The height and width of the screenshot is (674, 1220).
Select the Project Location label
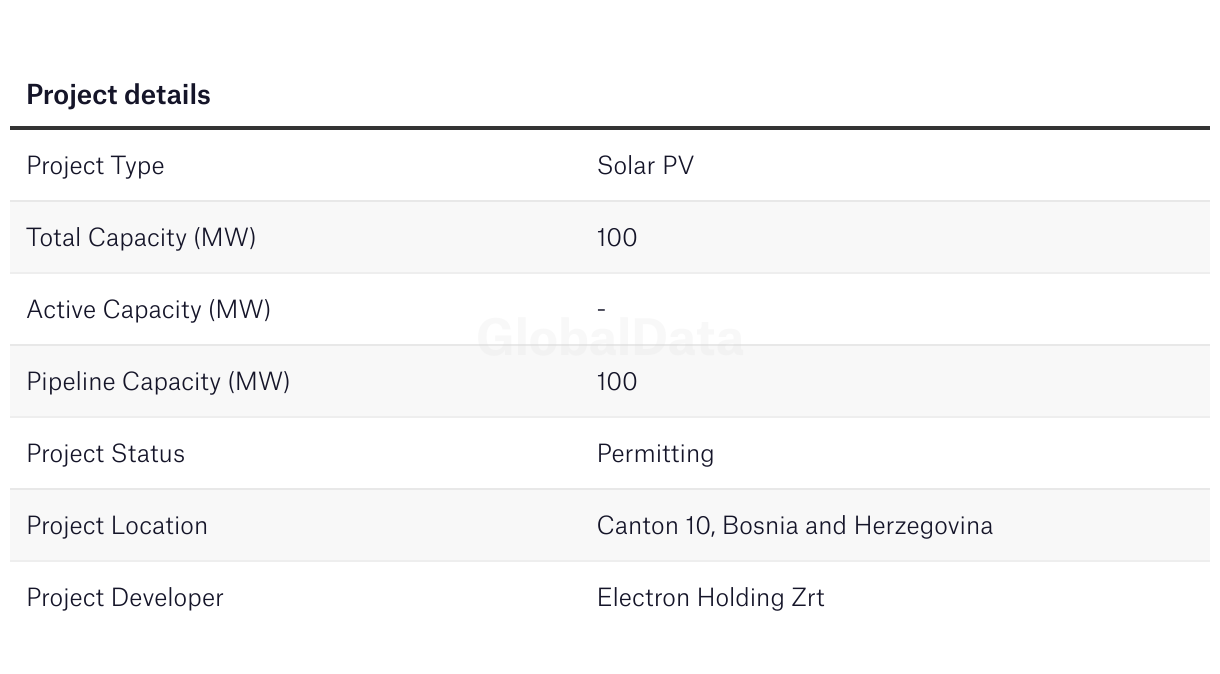tap(117, 526)
